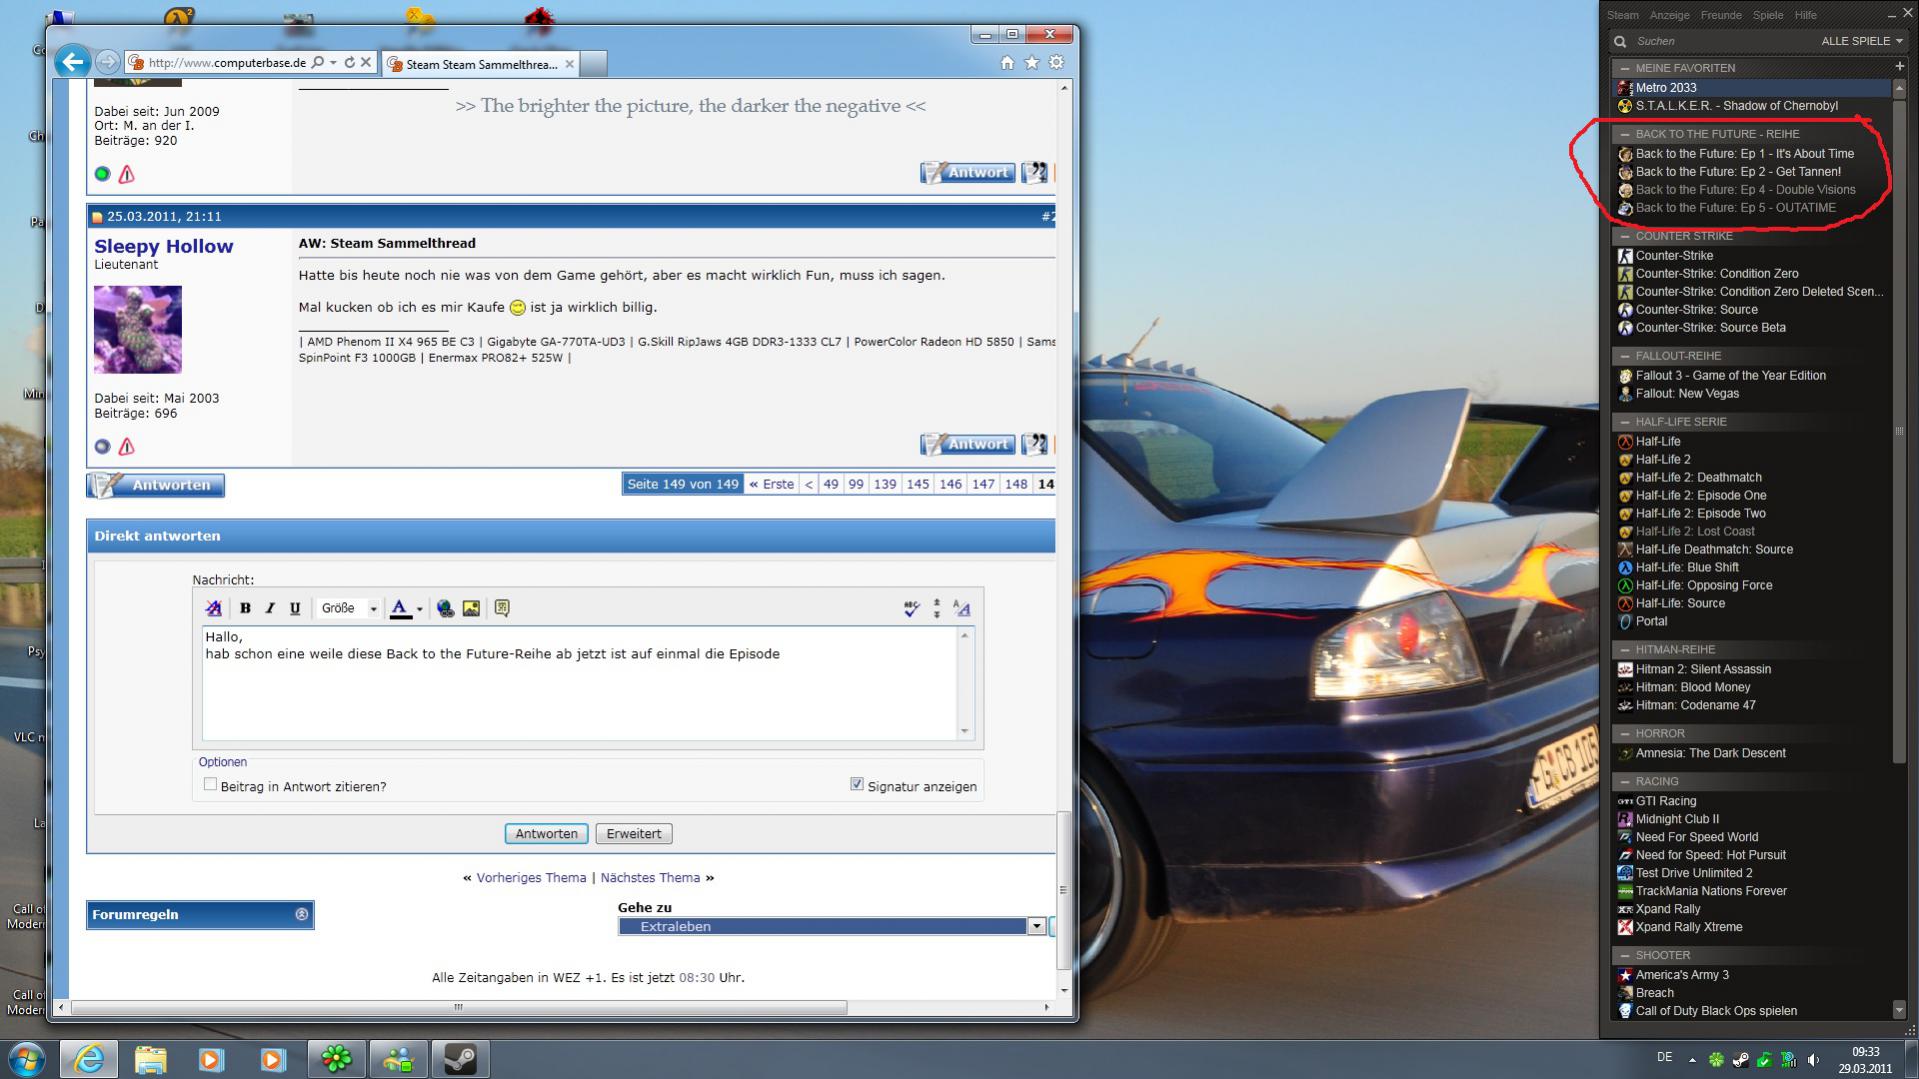This screenshot has height=1079, width=1919.
Task: Insert an image in the message
Action: [471, 608]
